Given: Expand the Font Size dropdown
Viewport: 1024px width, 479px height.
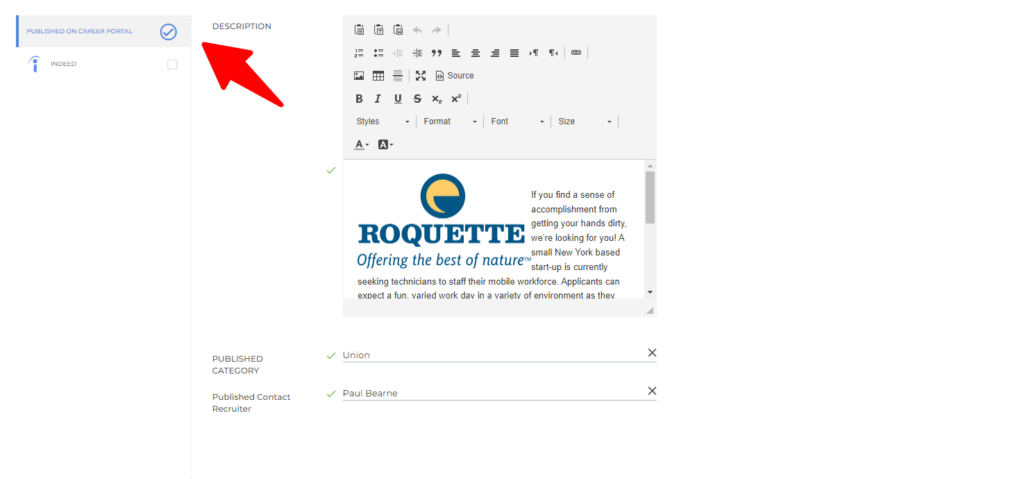Looking at the screenshot, I should point(584,122).
